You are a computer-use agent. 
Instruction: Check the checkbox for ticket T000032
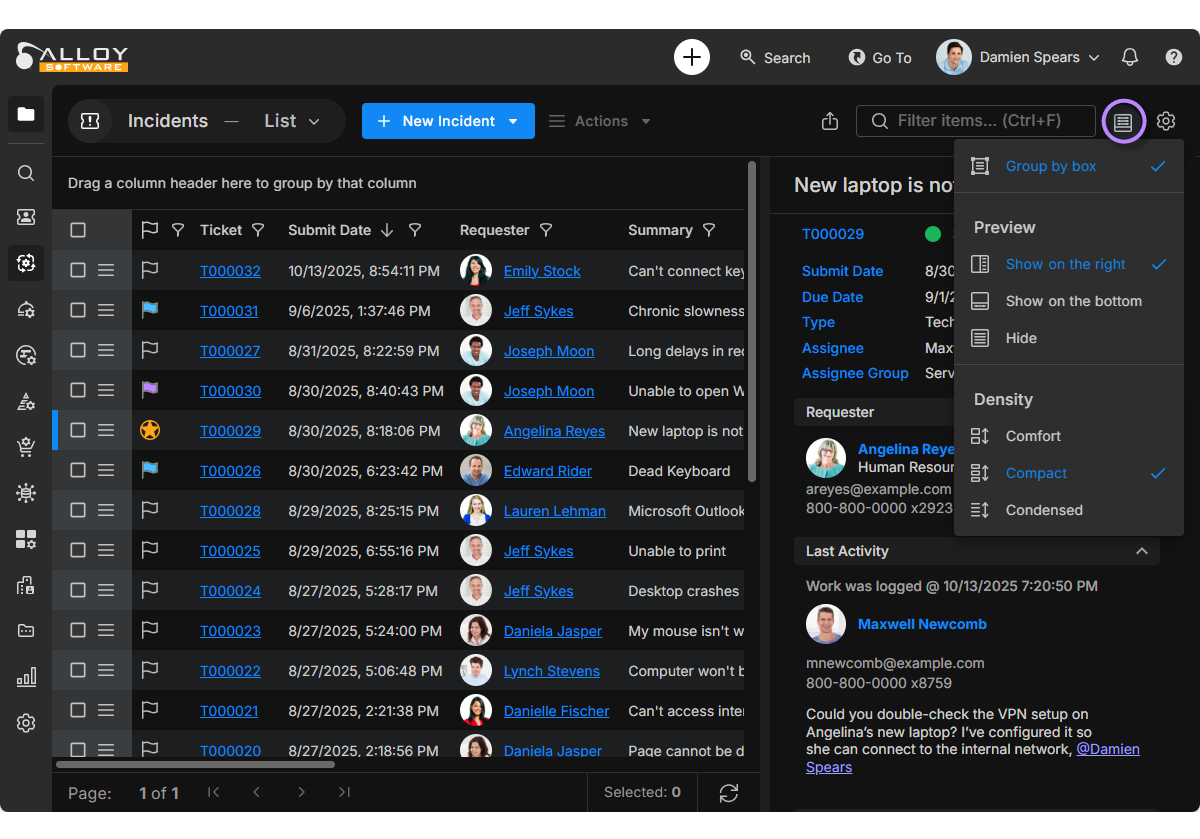click(x=78, y=270)
